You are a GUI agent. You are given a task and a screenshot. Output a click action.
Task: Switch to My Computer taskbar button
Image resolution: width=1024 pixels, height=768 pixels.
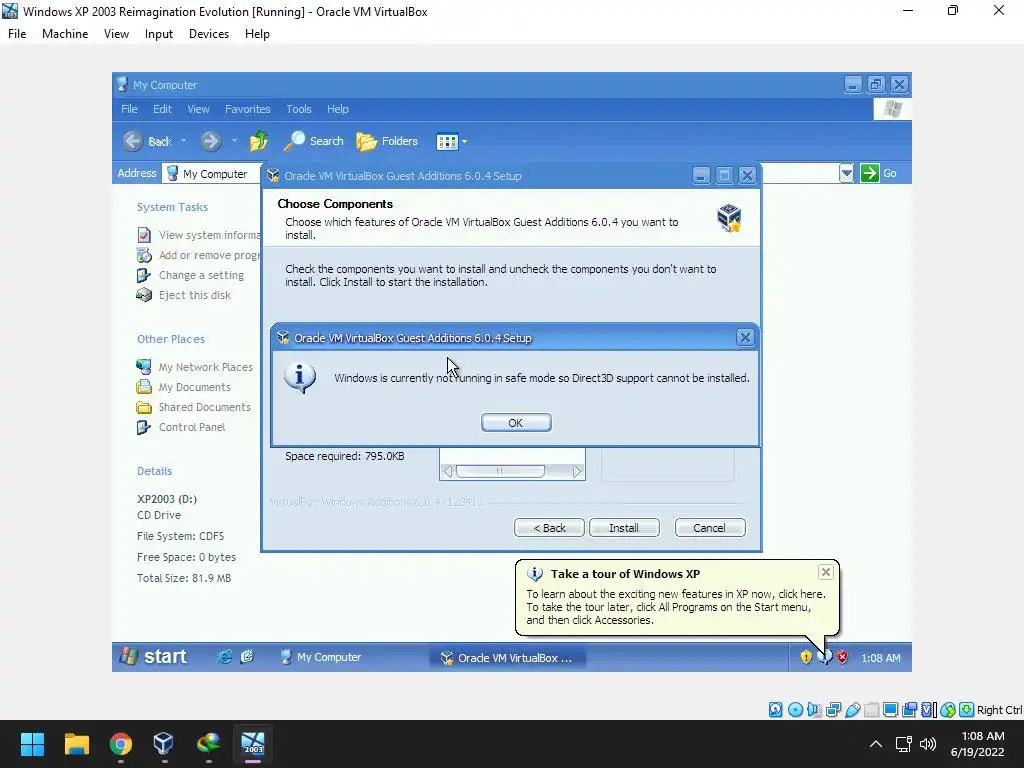[x=321, y=657]
